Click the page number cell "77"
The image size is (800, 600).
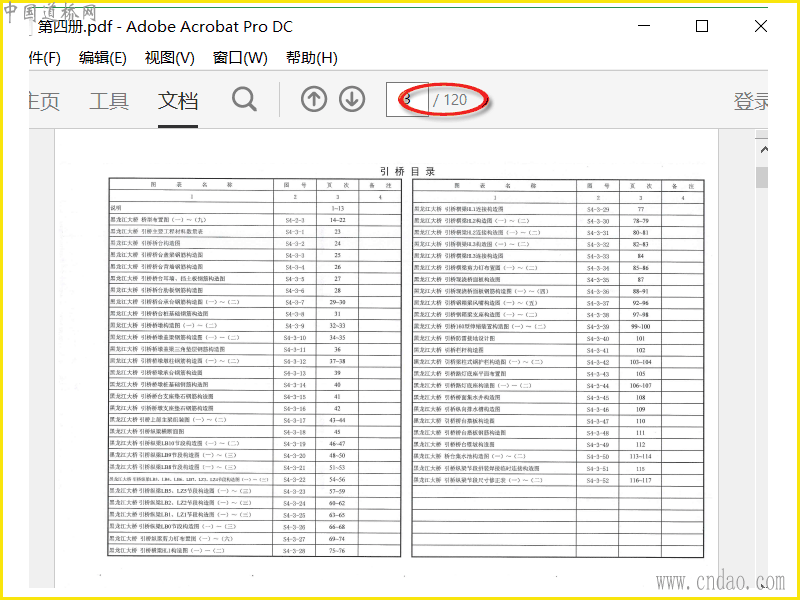641,209
